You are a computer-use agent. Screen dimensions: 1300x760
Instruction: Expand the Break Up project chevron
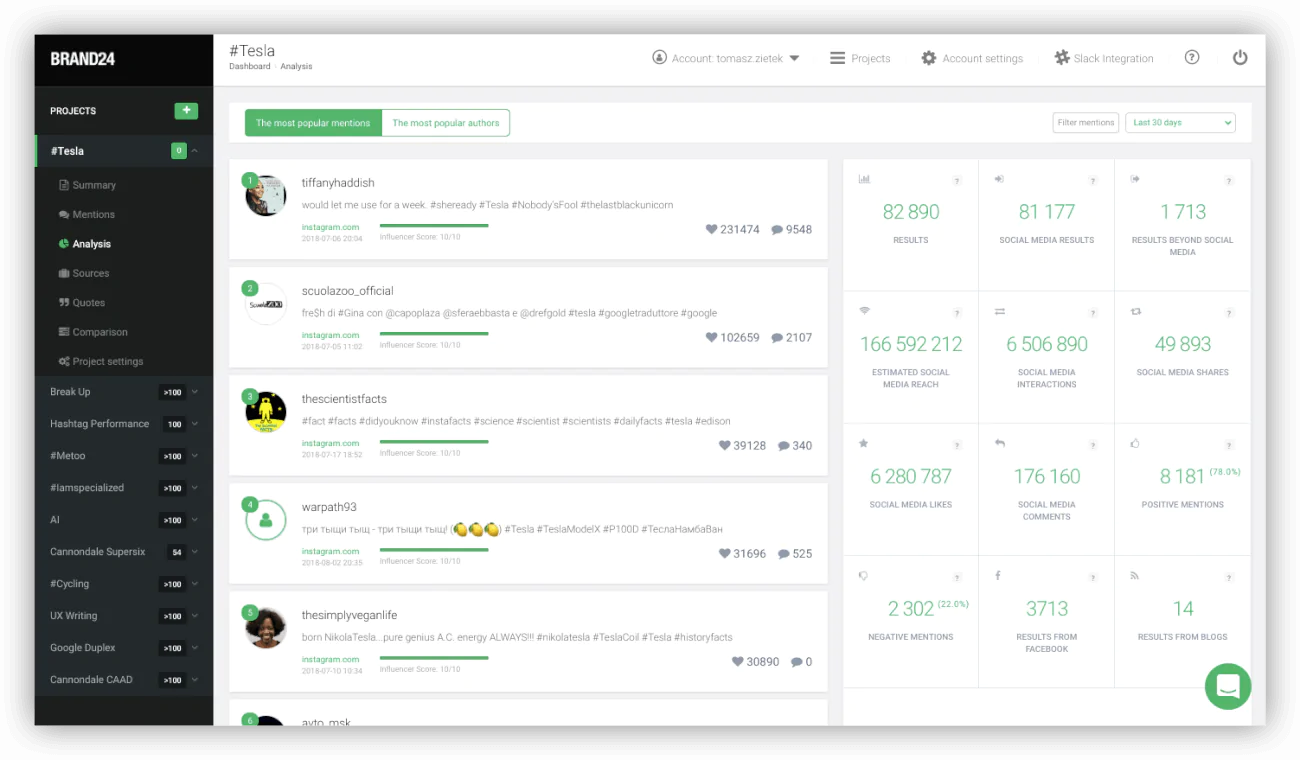pyautogui.click(x=195, y=392)
